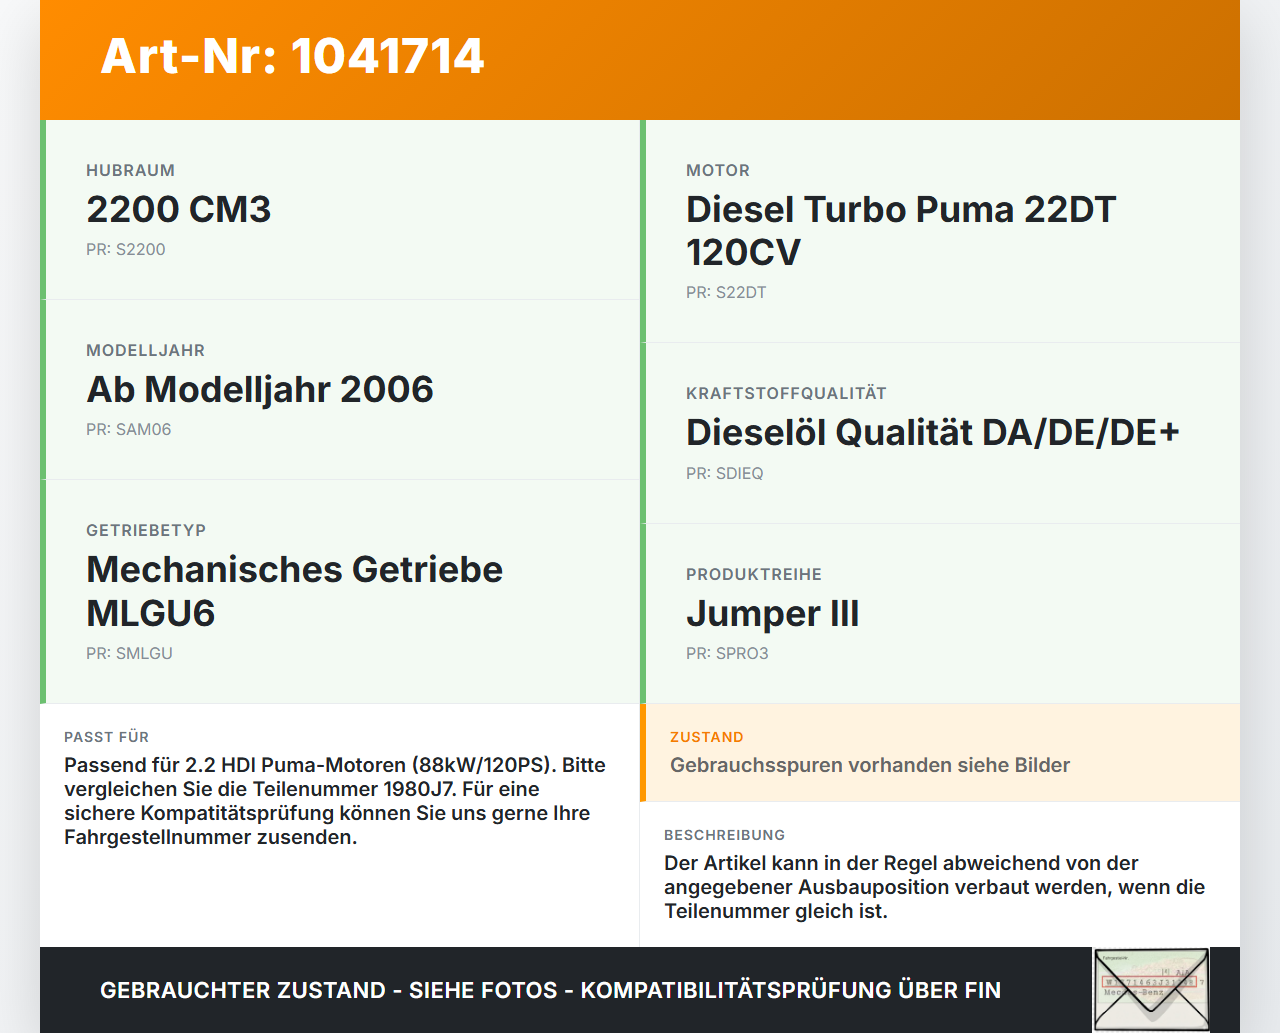Screen dimensions: 1280x1033
Task: Select Dieselöl Qualität DA/DE/DE+ text
Action: tap(933, 432)
